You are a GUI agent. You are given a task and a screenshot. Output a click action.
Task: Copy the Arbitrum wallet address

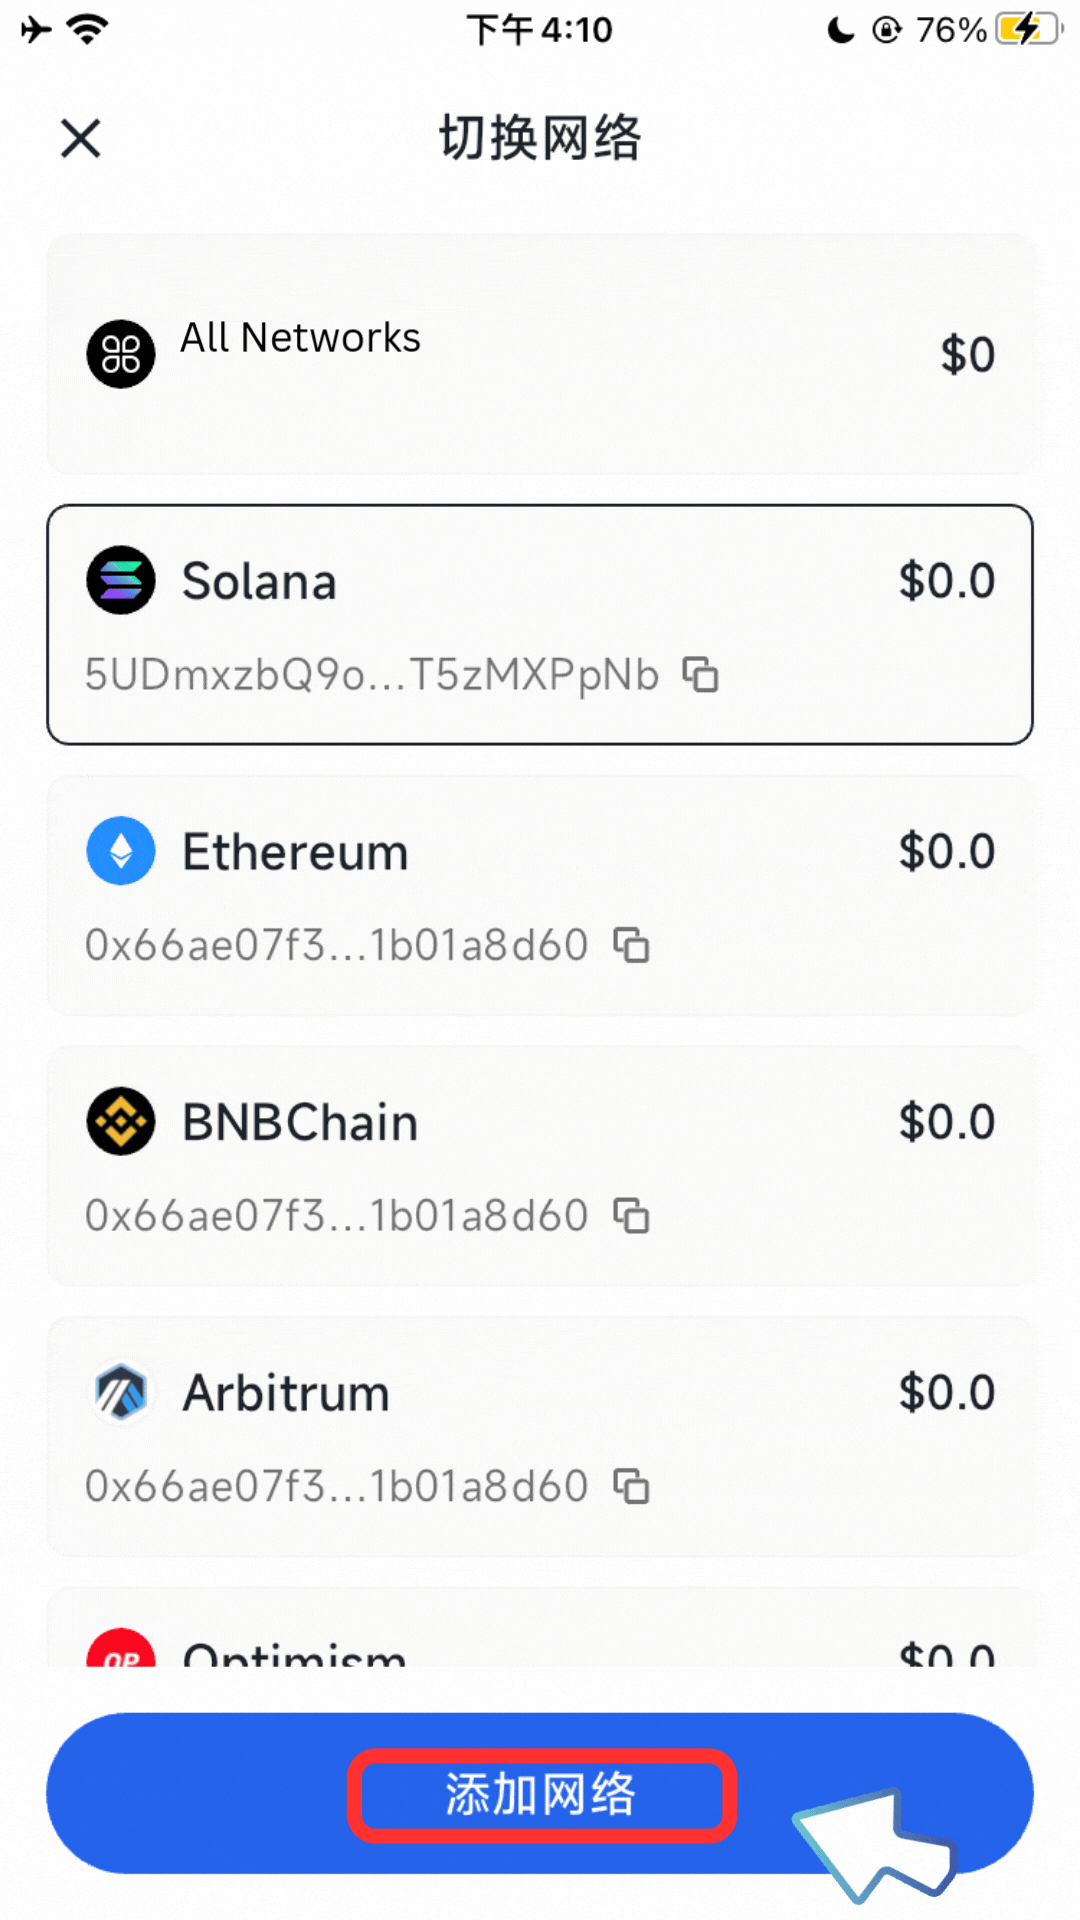(631, 1486)
